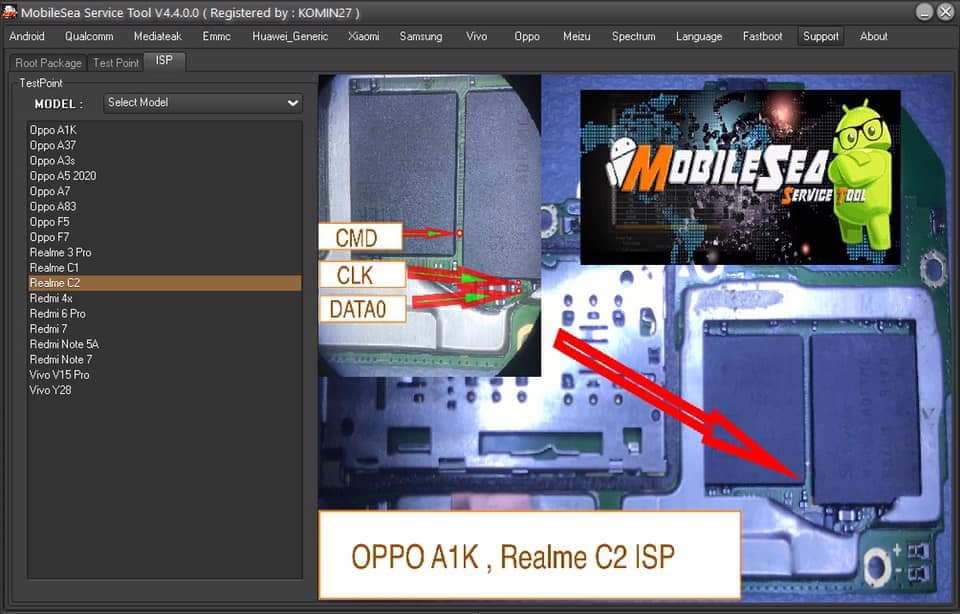This screenshot has height=614, width=960.
Task: Open the Oppo menu
Action: (527, 36)
